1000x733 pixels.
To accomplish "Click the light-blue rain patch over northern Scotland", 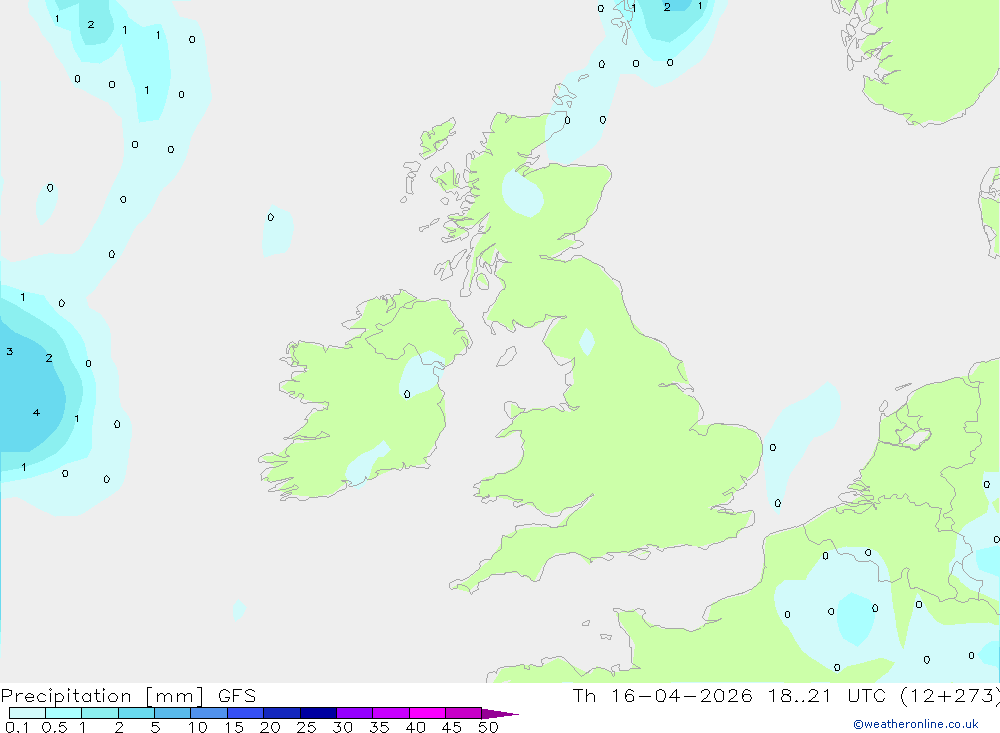I will pyautogui.click(x=522, y=193).
